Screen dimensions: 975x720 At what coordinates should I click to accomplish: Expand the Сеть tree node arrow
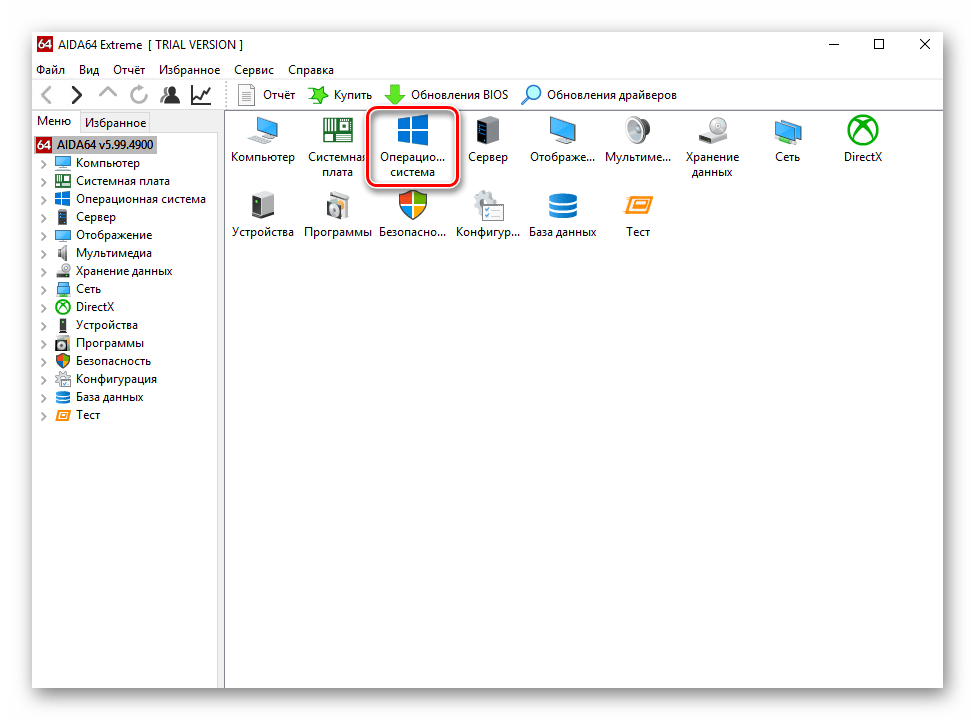click(43, 290)
